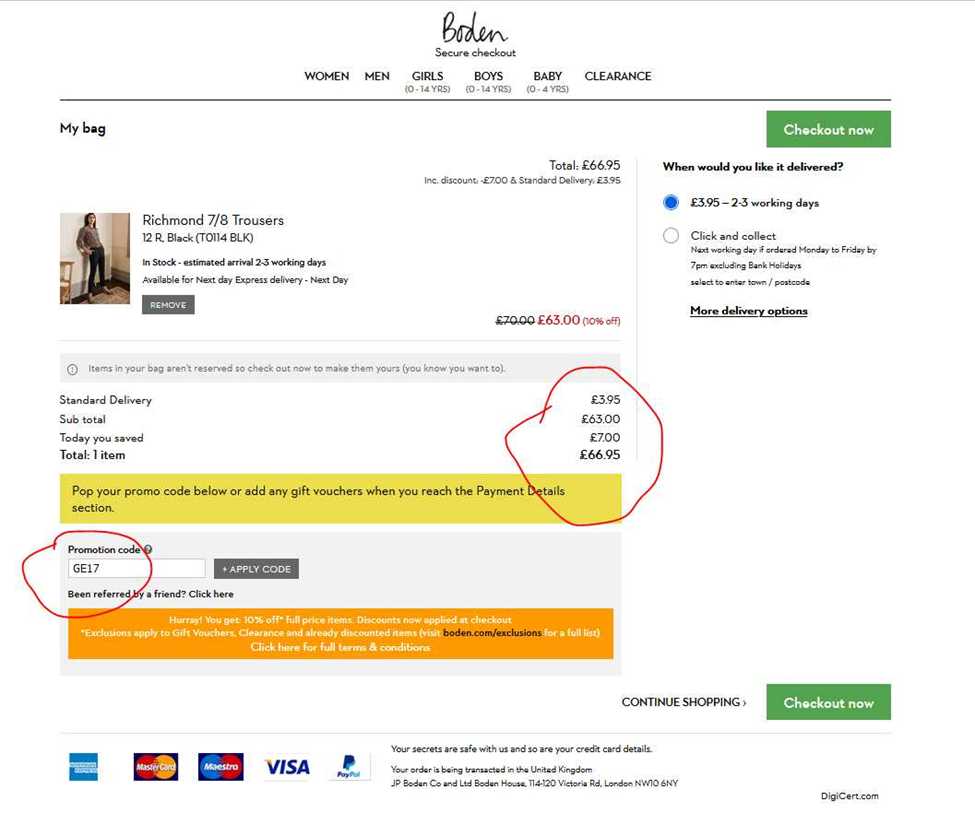
Task: Open More delivery options link
Action: [749, 310]
